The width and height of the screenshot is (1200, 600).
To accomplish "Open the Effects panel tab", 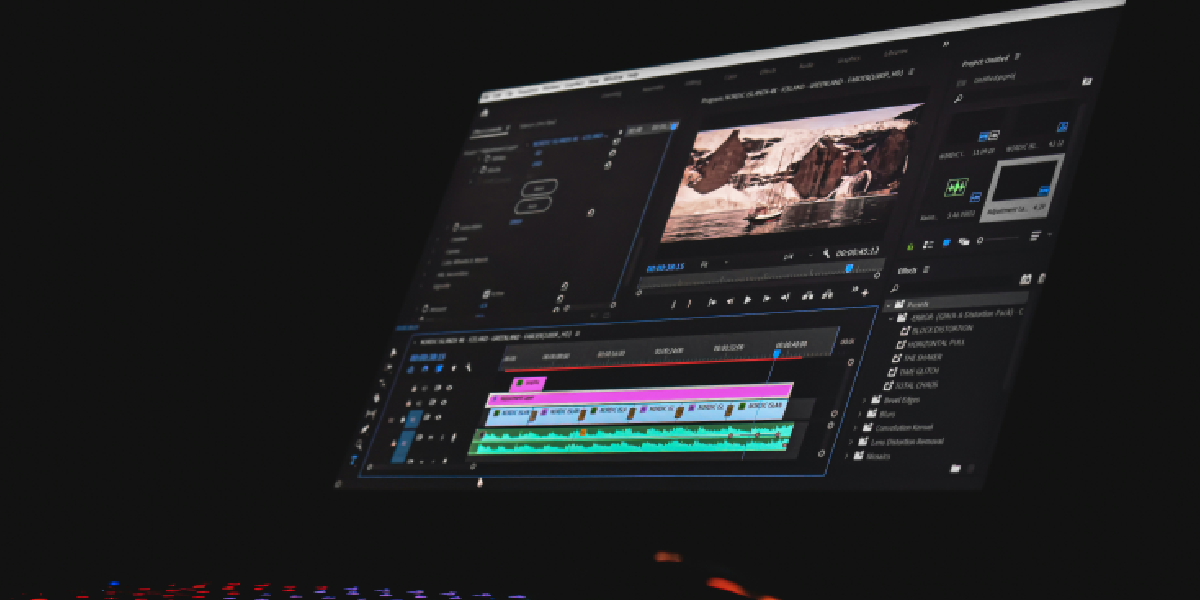I will pos(907,270).
